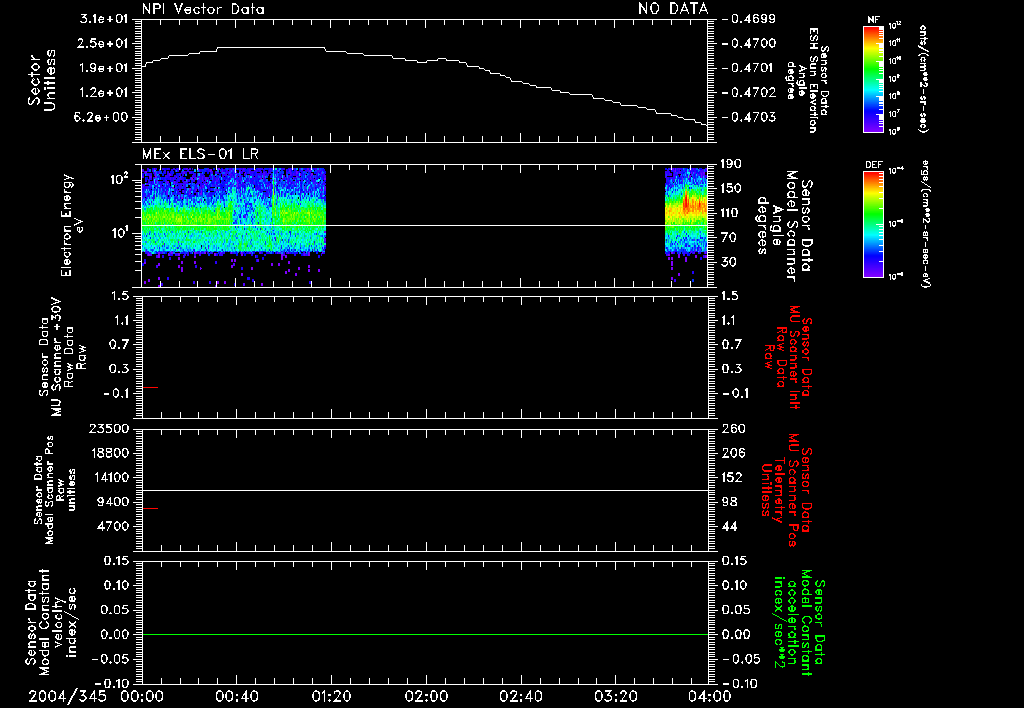Click the "NF" color bar label
This screenshot has width=1024, height=708.
point(873,20)
